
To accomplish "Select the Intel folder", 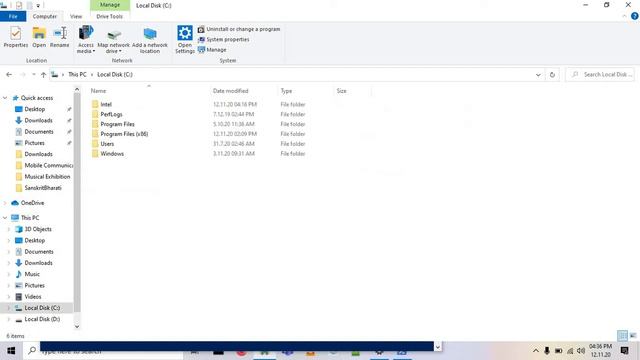I will pos(106,104).
